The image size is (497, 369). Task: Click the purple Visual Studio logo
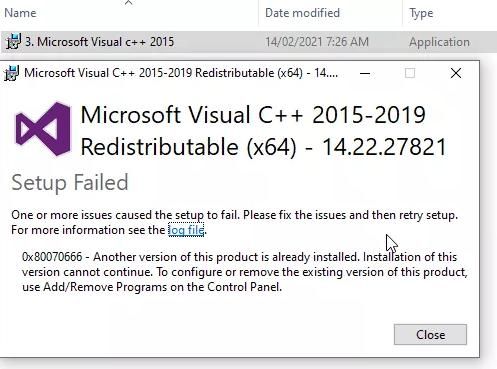tap(43, 129)
